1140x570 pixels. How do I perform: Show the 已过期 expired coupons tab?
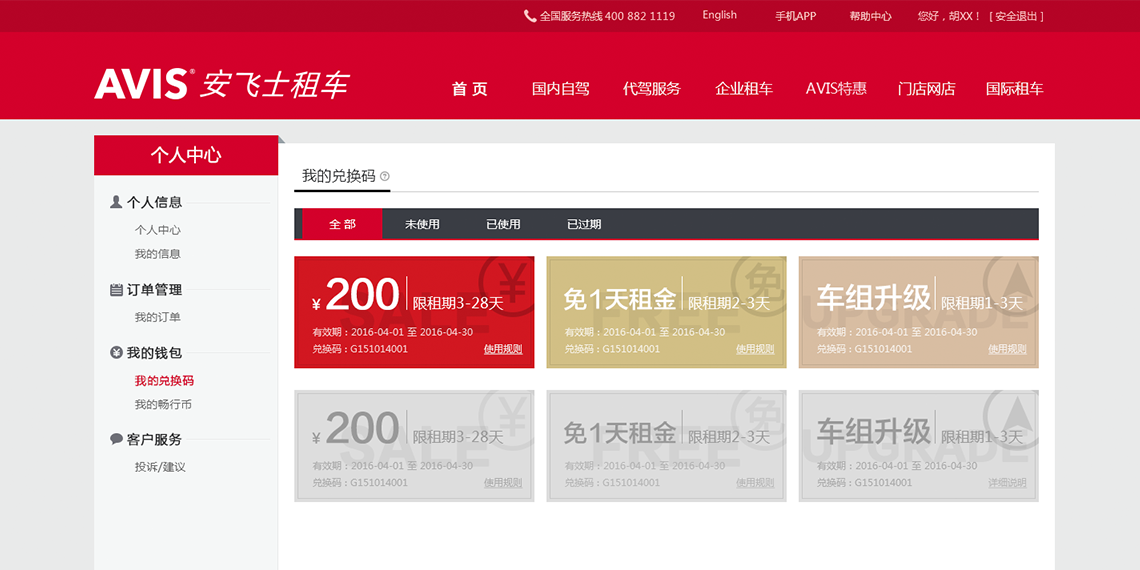click(x=584, y=224)
